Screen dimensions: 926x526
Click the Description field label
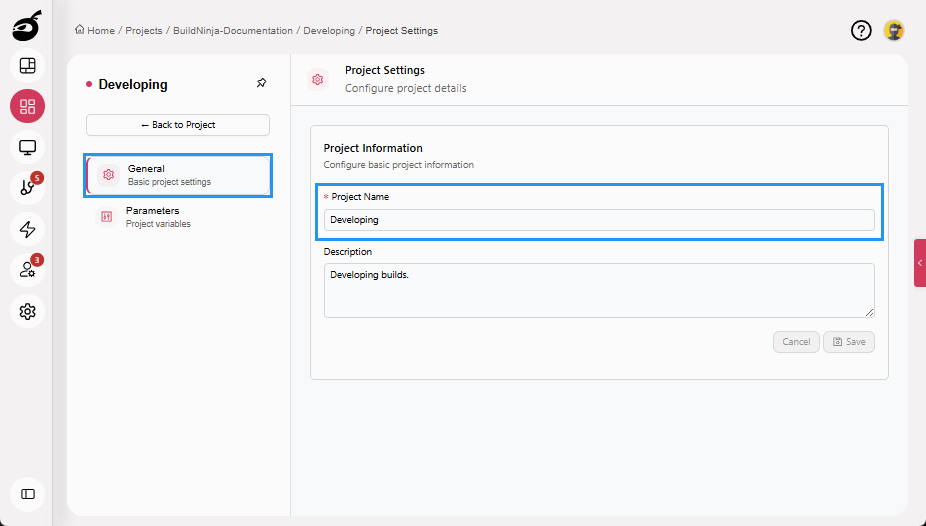[348, 251]
